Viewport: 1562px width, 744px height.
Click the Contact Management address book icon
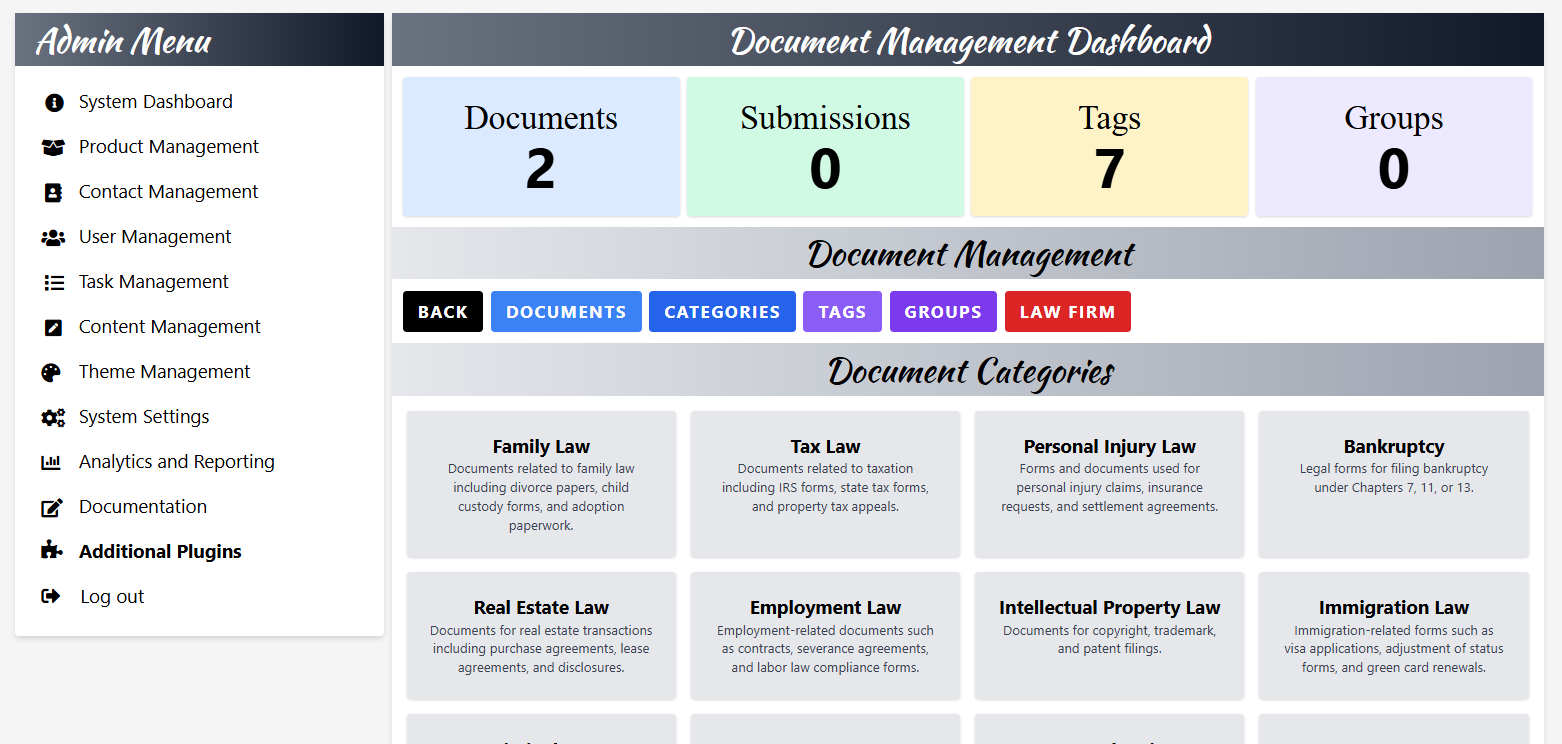pos(53,192)
